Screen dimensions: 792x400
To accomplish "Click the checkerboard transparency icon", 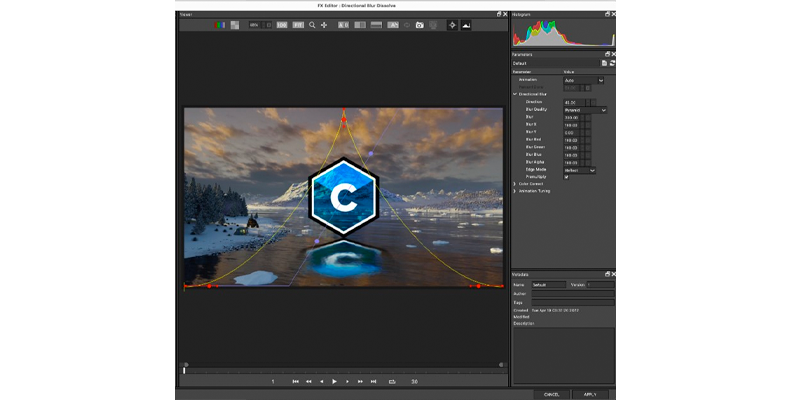I will click(235, 25).
